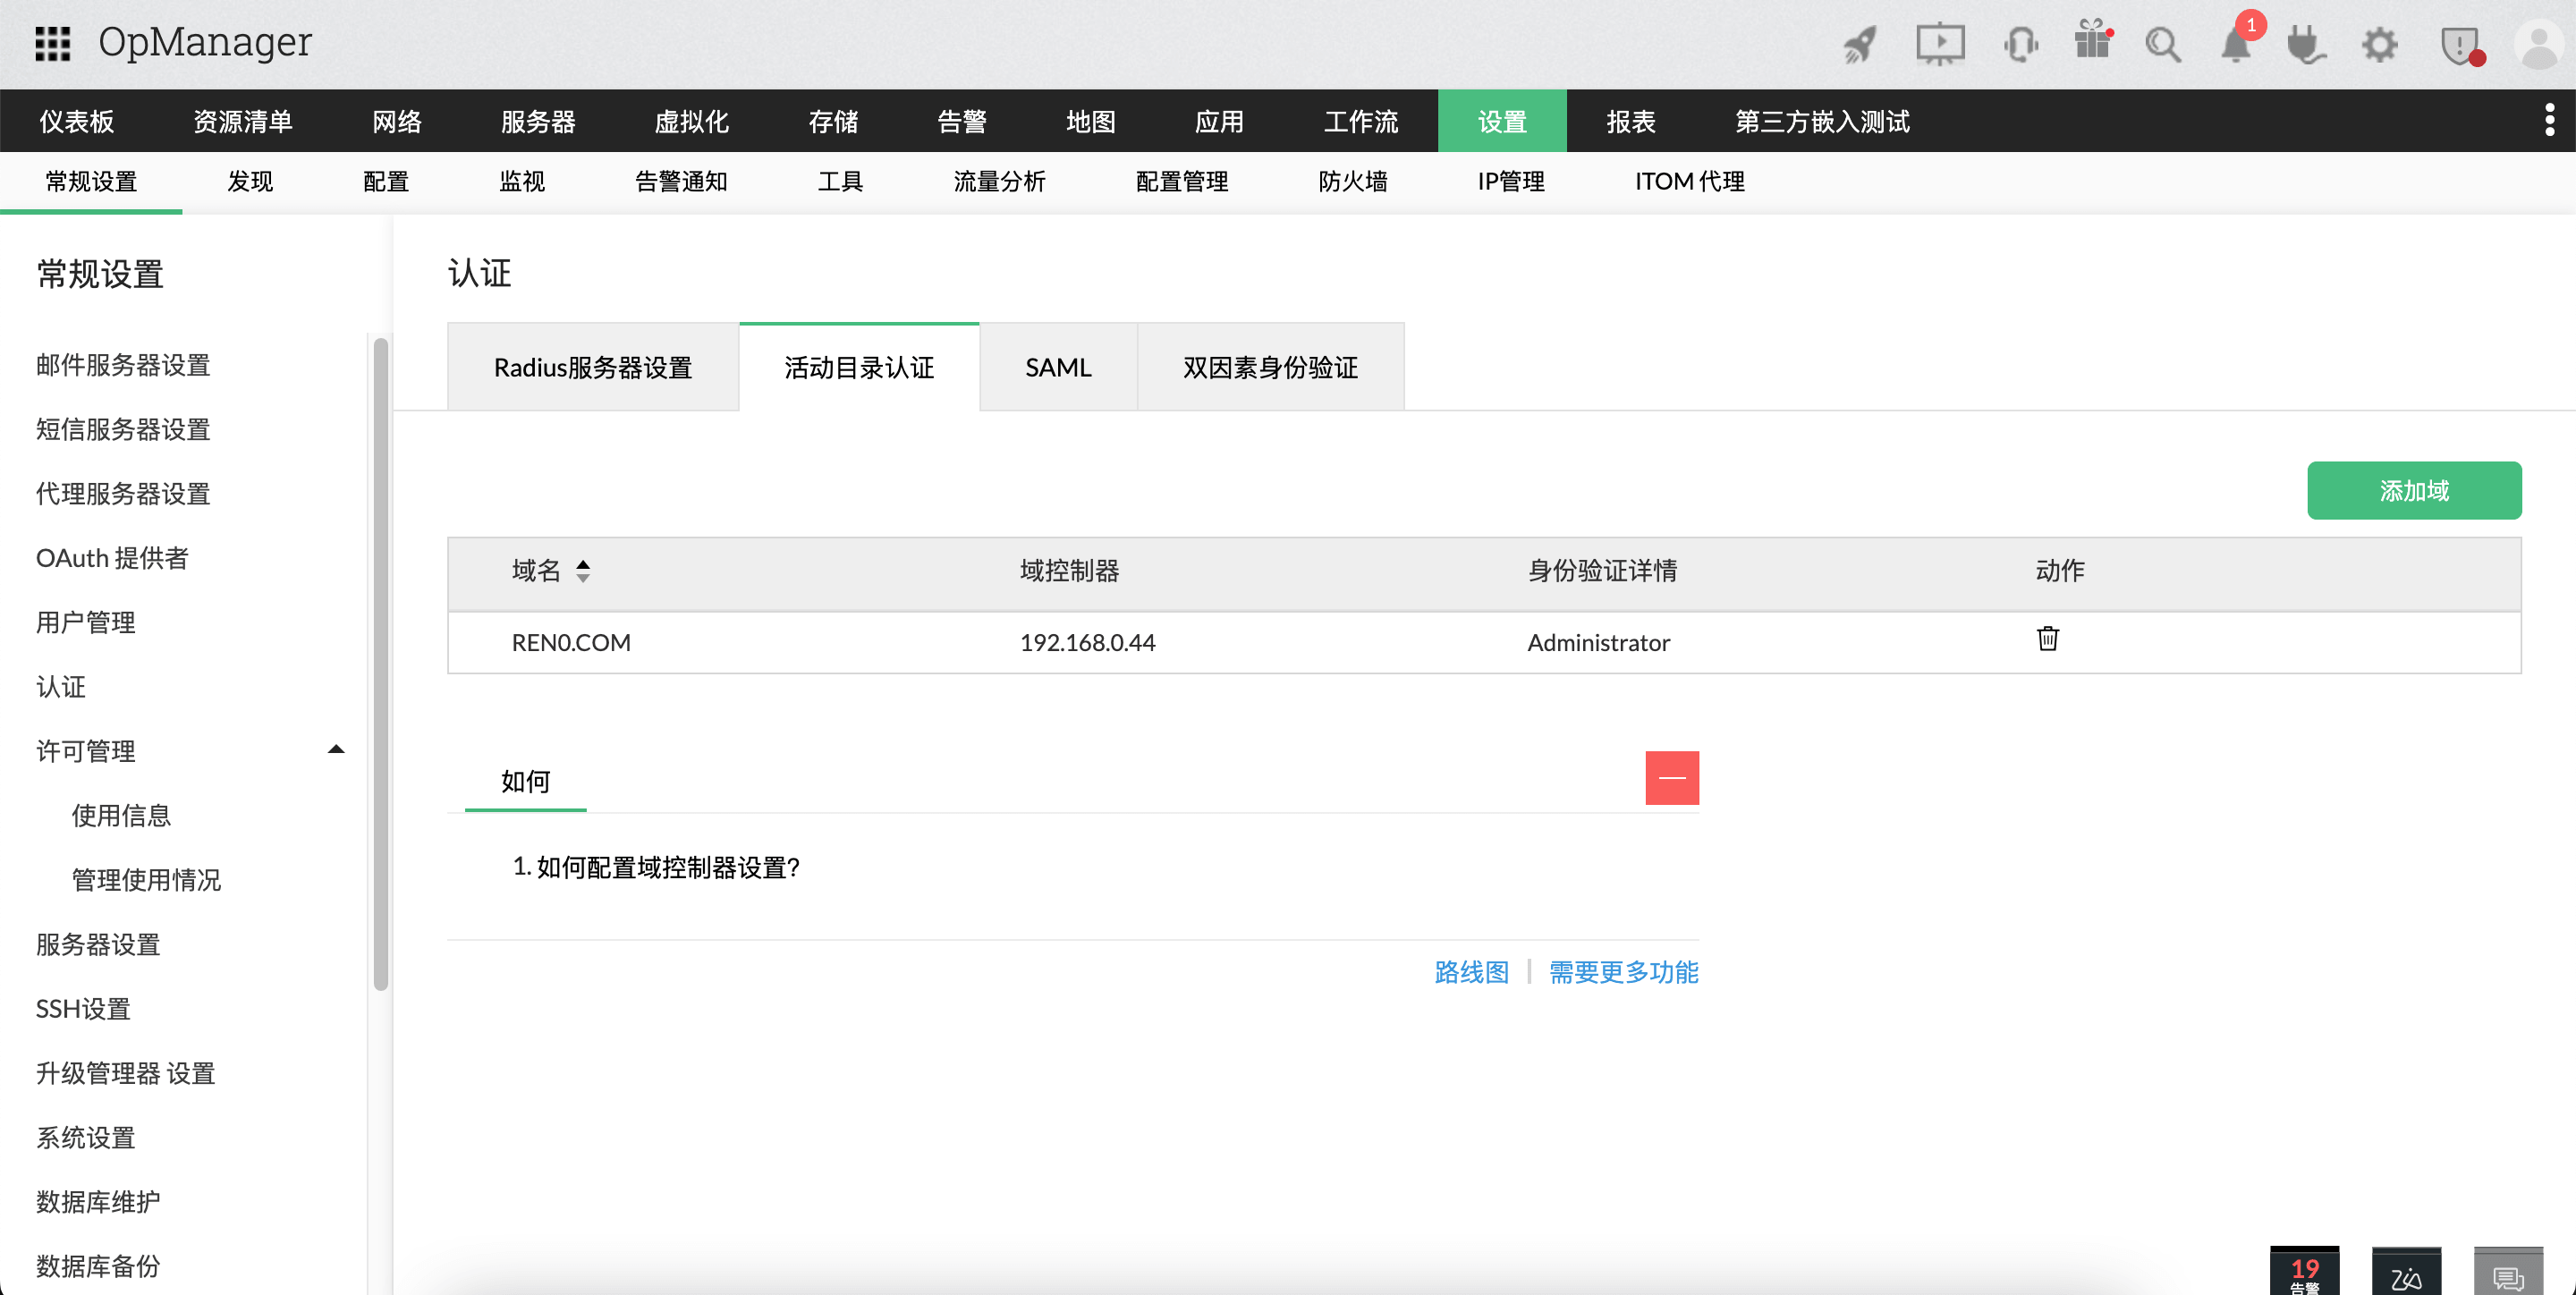Screen dimensions: 2576x1295
Task: Open the video demo icon in the header
Action: click(1941, 44)
